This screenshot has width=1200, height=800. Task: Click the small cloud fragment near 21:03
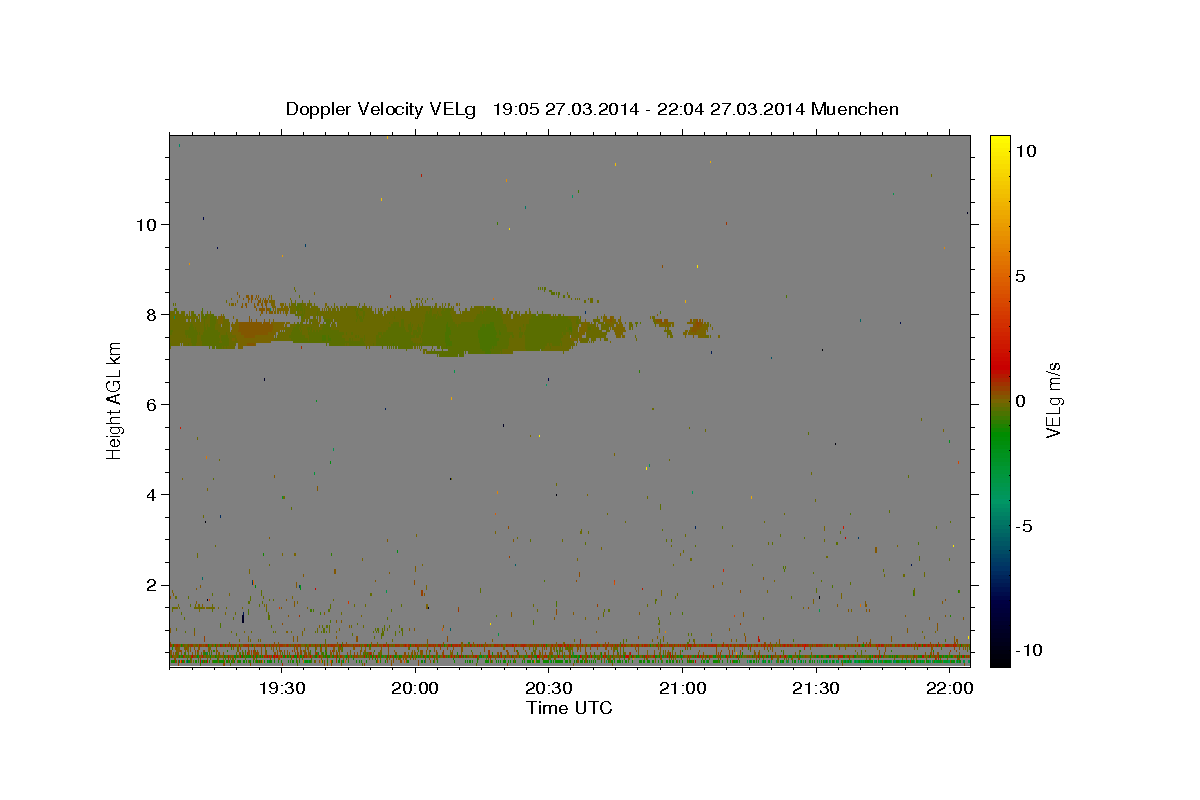pyautogui.click(x=699, y=328)
